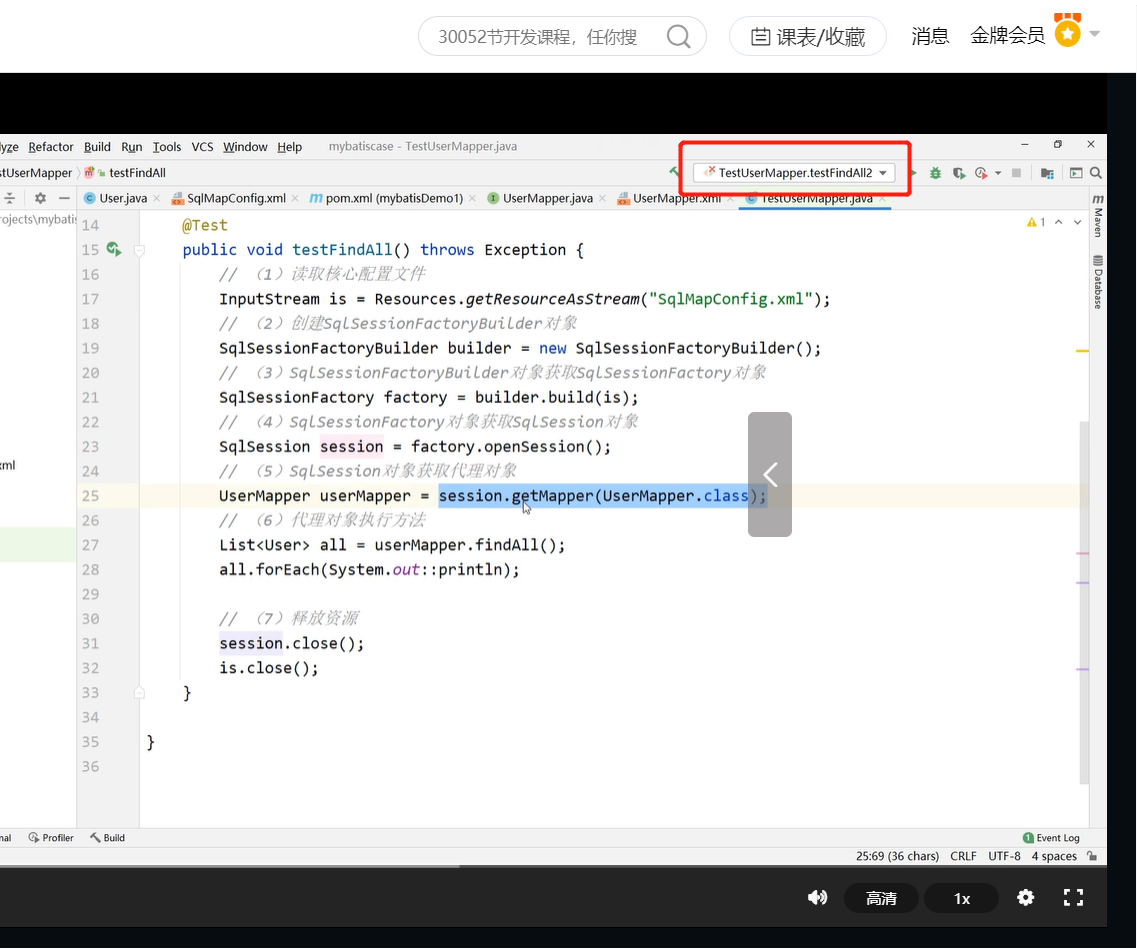Click the video progress bar
1137x949 pixels.
point(553,866)
